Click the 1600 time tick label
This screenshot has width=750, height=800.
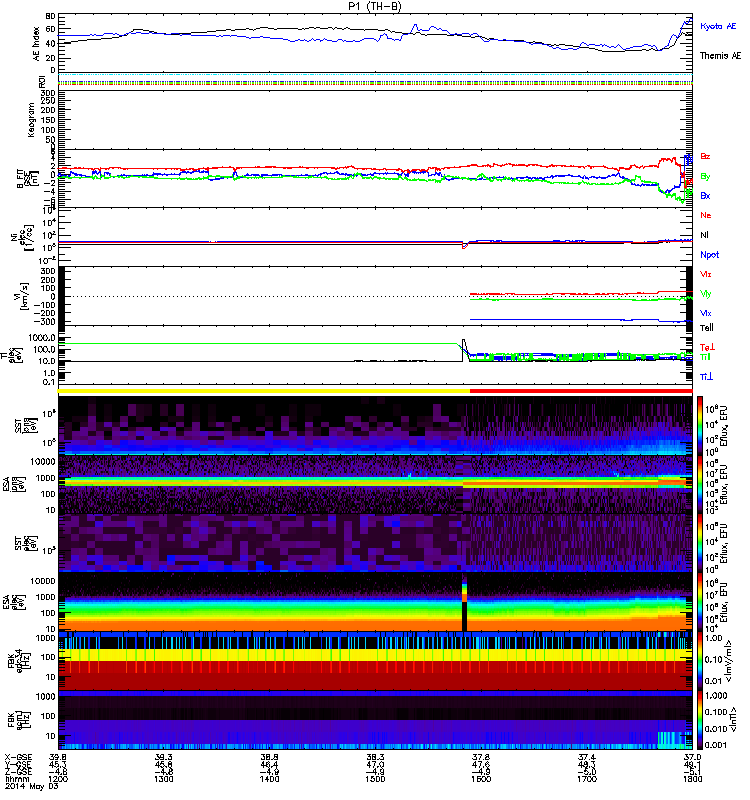tap(481, 779)
